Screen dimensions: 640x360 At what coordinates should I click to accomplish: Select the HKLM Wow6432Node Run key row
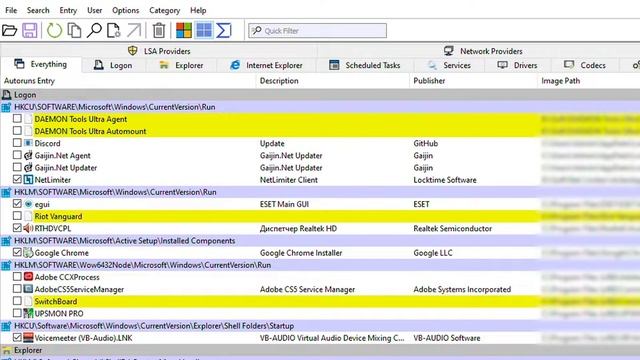[320, 265]
